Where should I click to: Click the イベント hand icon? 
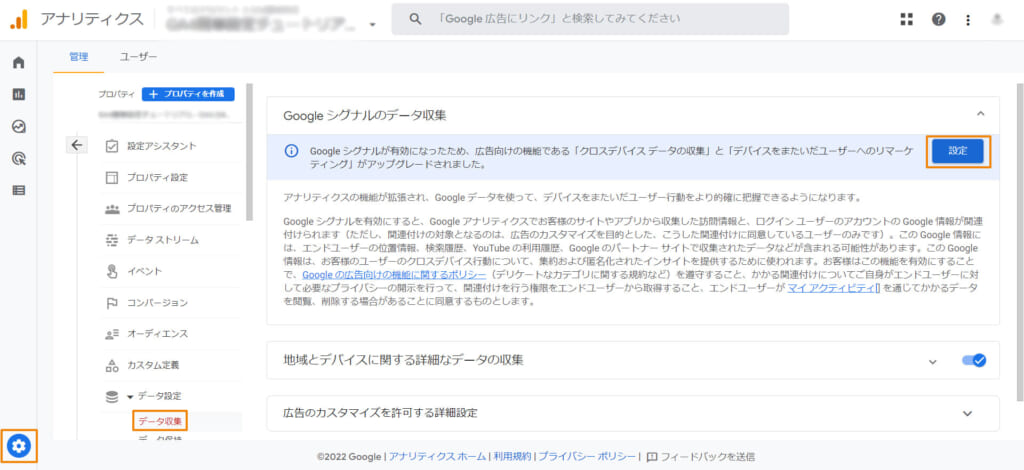click(112, 272)
